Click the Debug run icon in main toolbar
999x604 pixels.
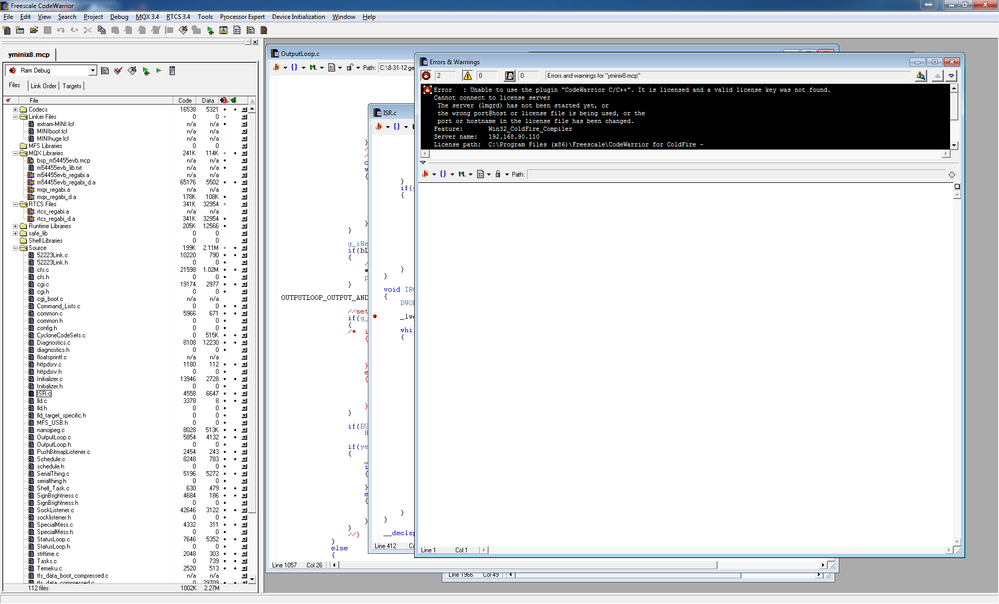pyautogui.click(x=210, y=30)
